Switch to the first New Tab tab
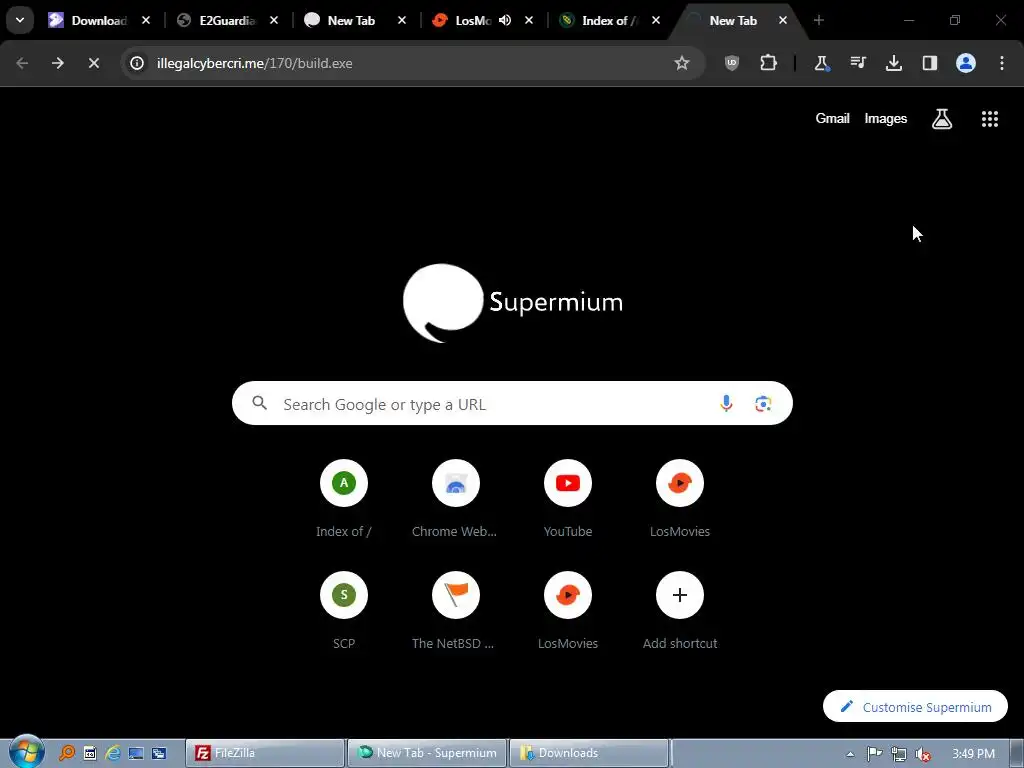 coord(351,21)
